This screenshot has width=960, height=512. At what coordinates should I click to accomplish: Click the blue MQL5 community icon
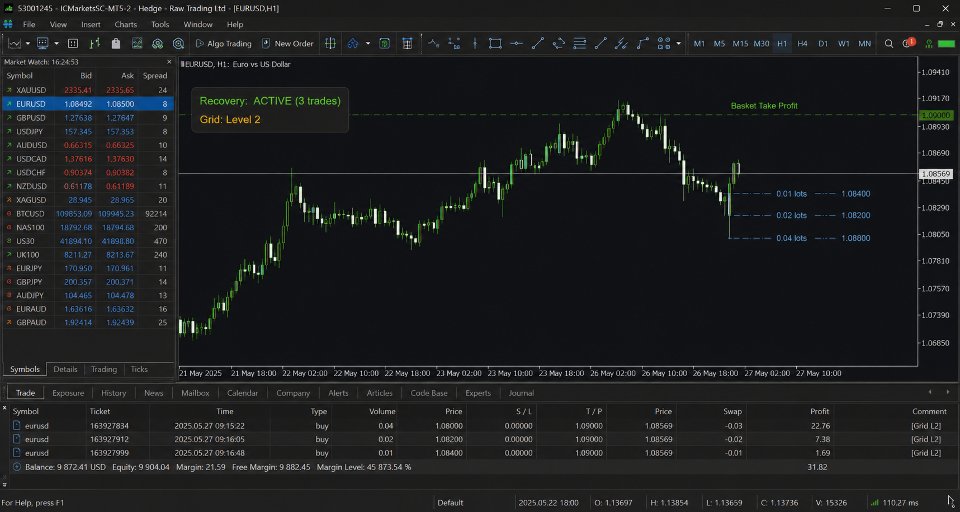pos(353,43)
